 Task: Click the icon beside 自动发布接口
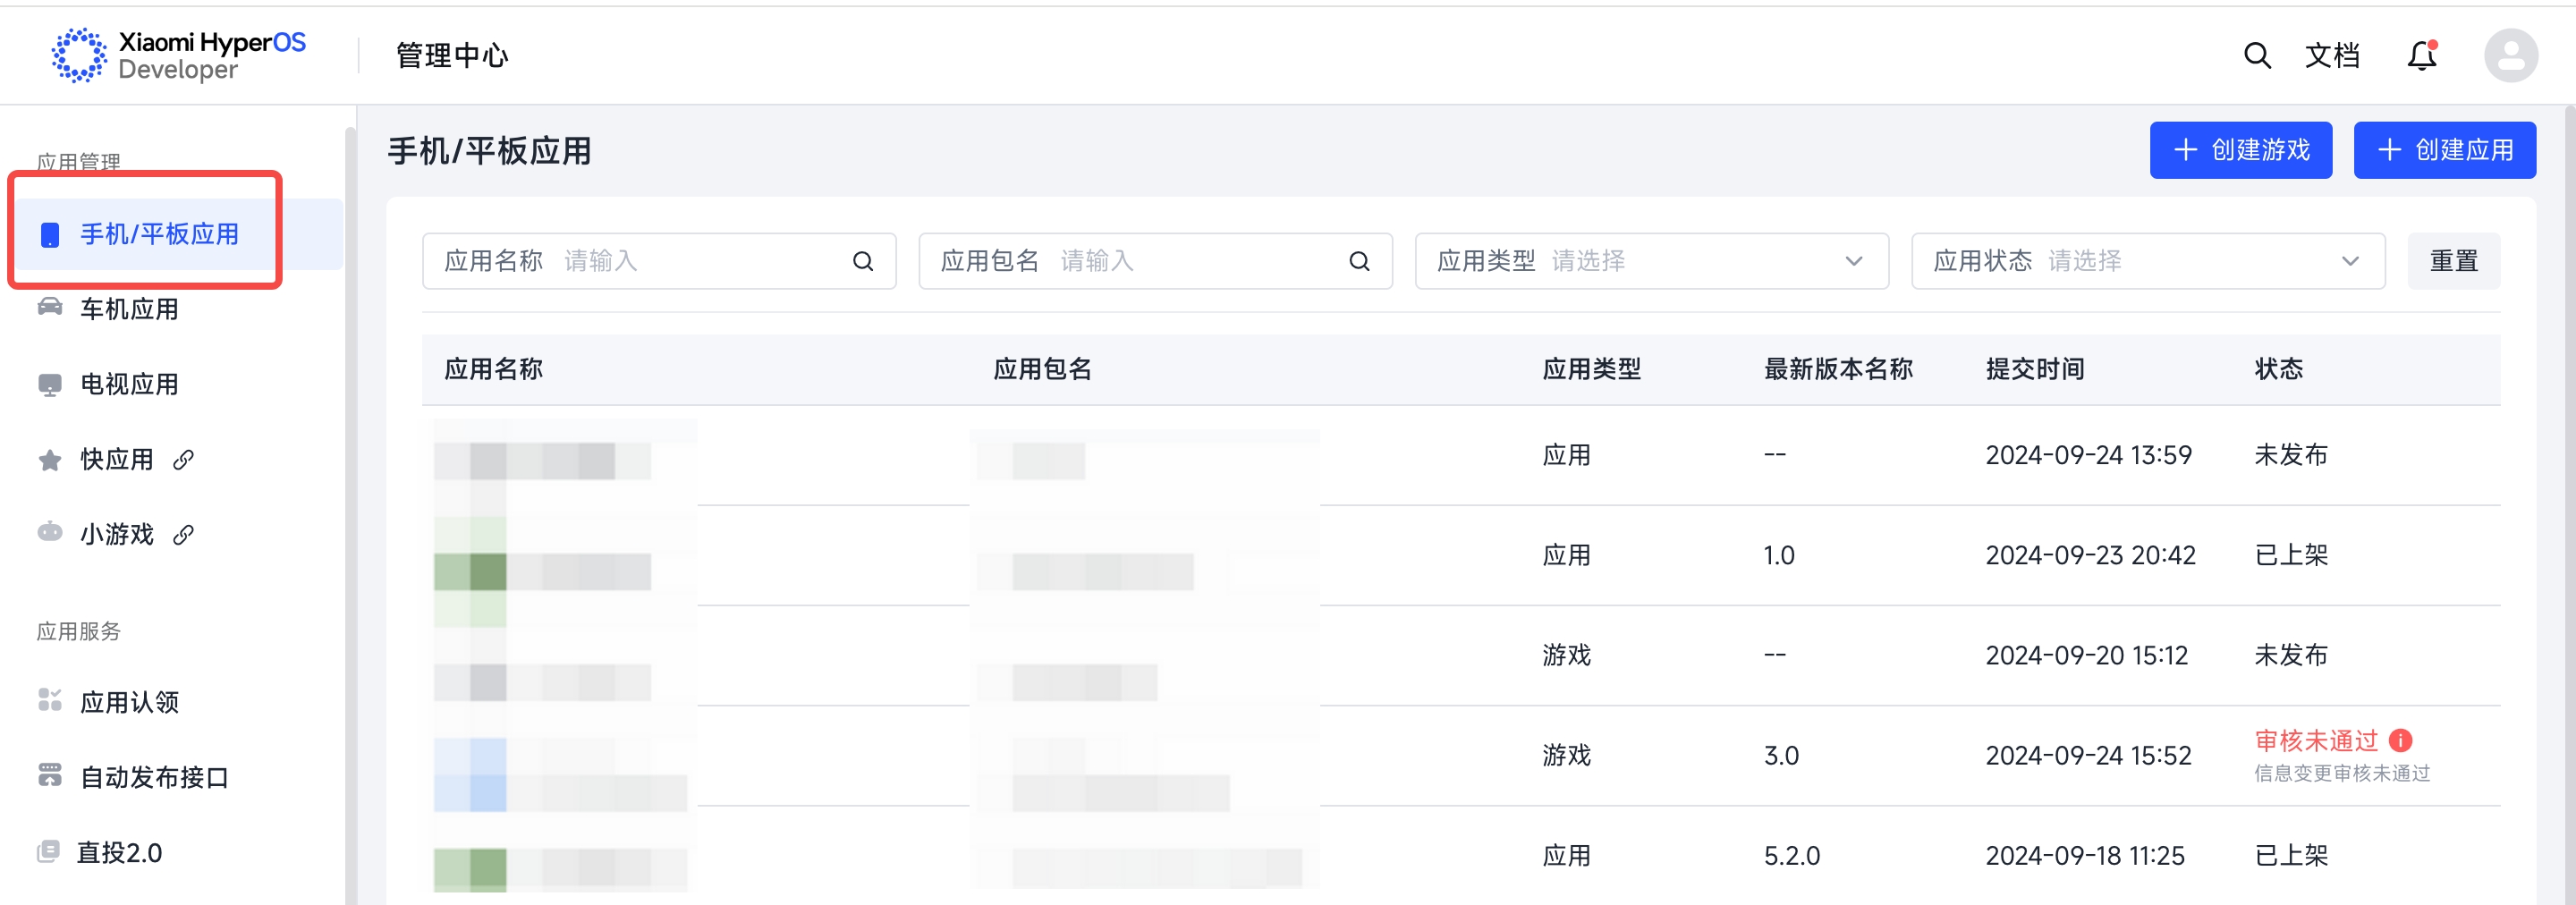[49, 775]
